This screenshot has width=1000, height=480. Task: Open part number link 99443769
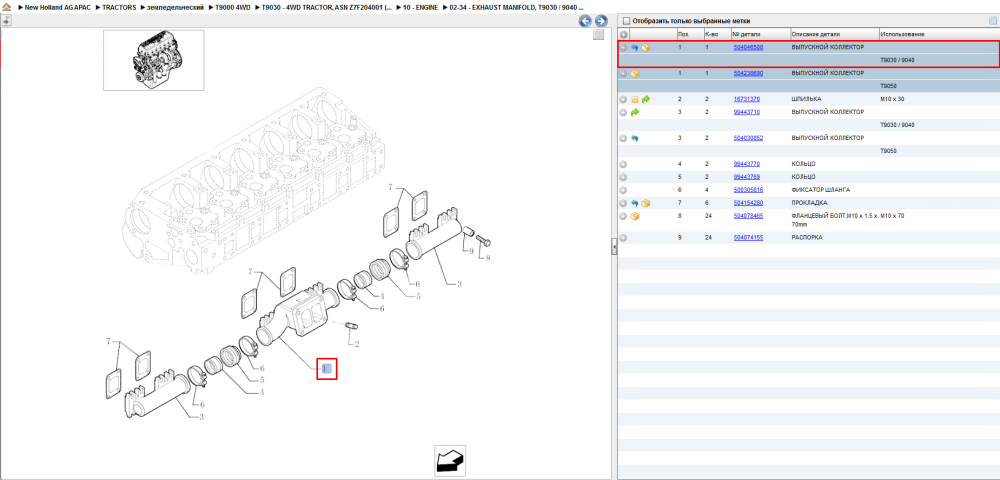[746, 177]
